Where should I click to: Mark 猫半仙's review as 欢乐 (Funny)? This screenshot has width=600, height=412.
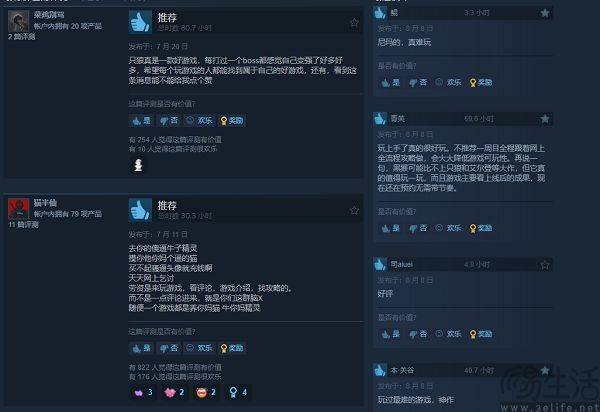click(199, 348)
